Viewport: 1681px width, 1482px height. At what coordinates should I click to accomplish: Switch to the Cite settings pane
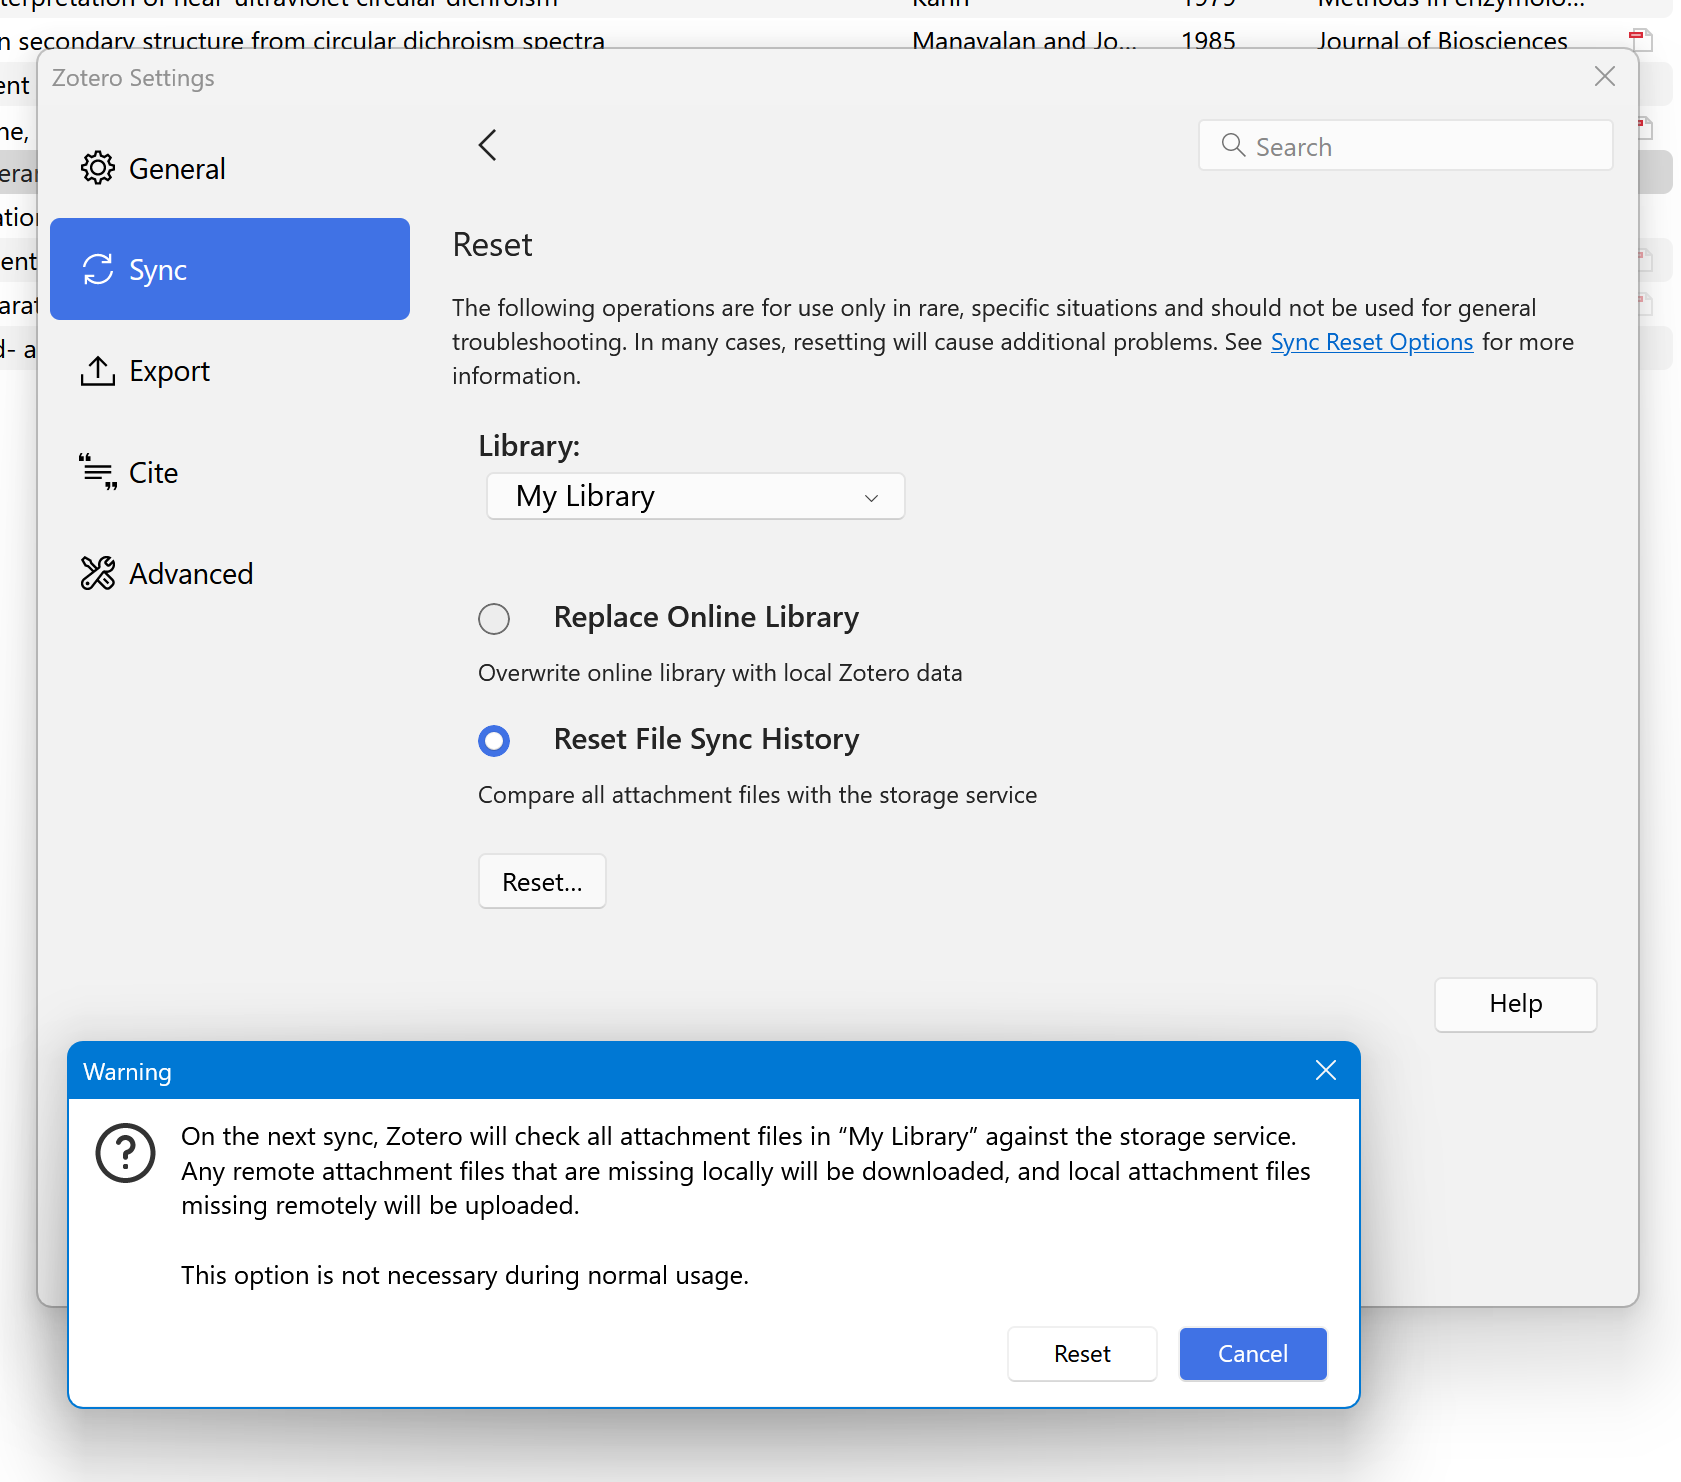pos(230,472)
